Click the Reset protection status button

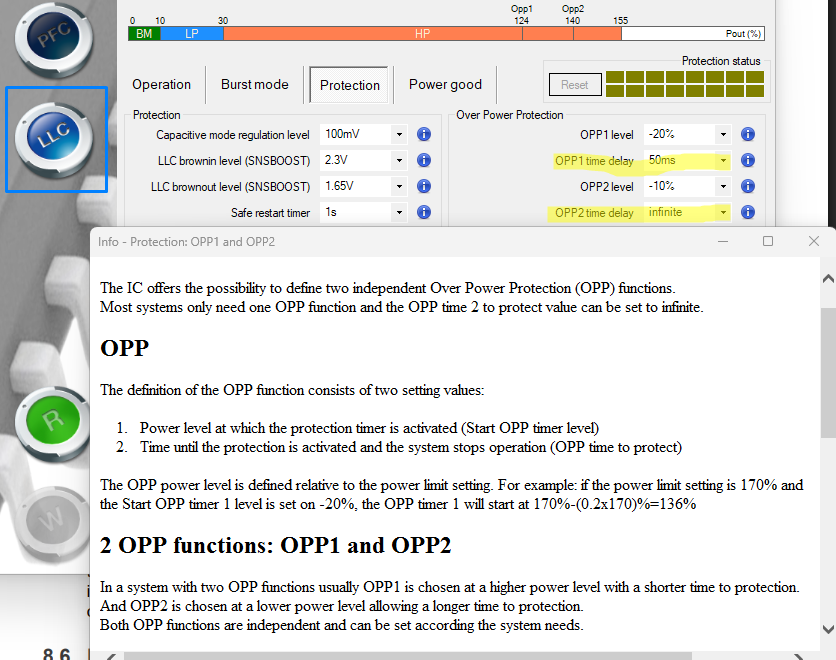[x=575, y=85]
